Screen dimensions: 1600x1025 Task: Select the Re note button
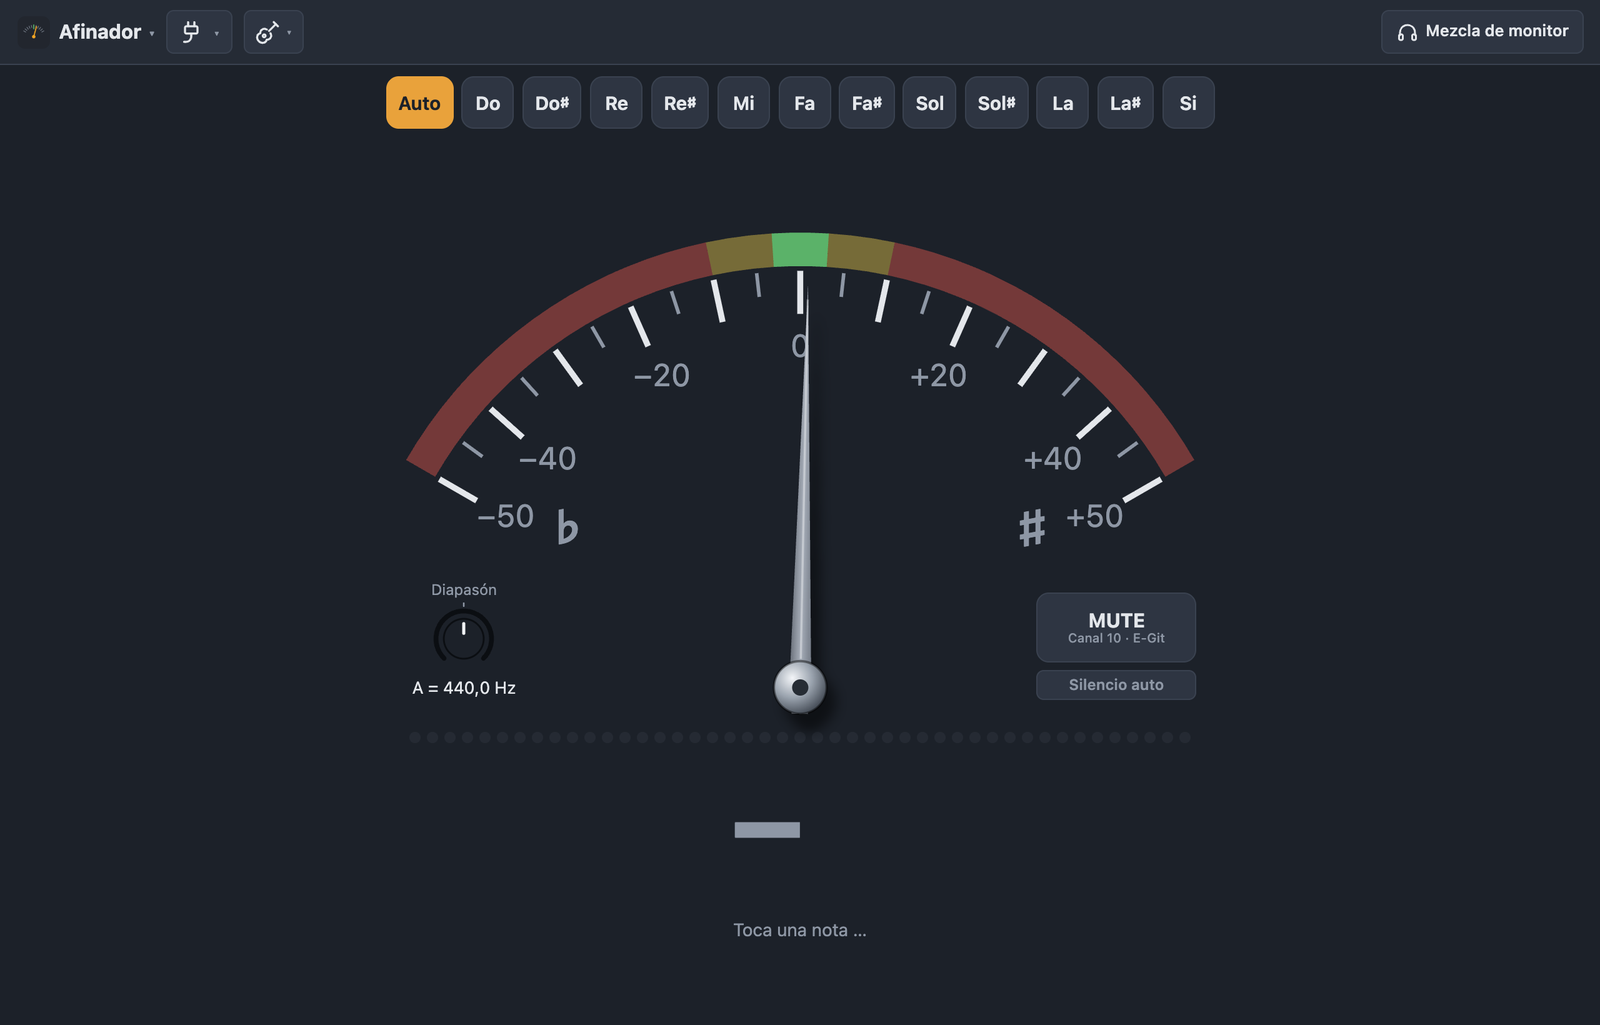pos(616,103)
